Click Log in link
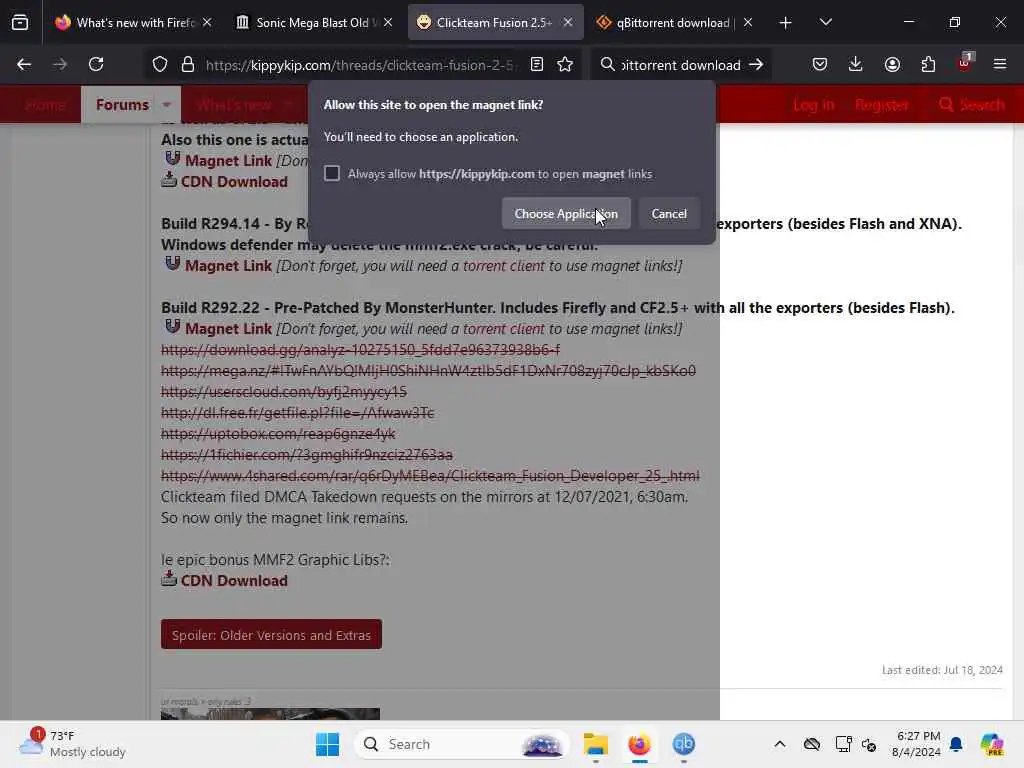The image size is (1024, 768). 814,104
